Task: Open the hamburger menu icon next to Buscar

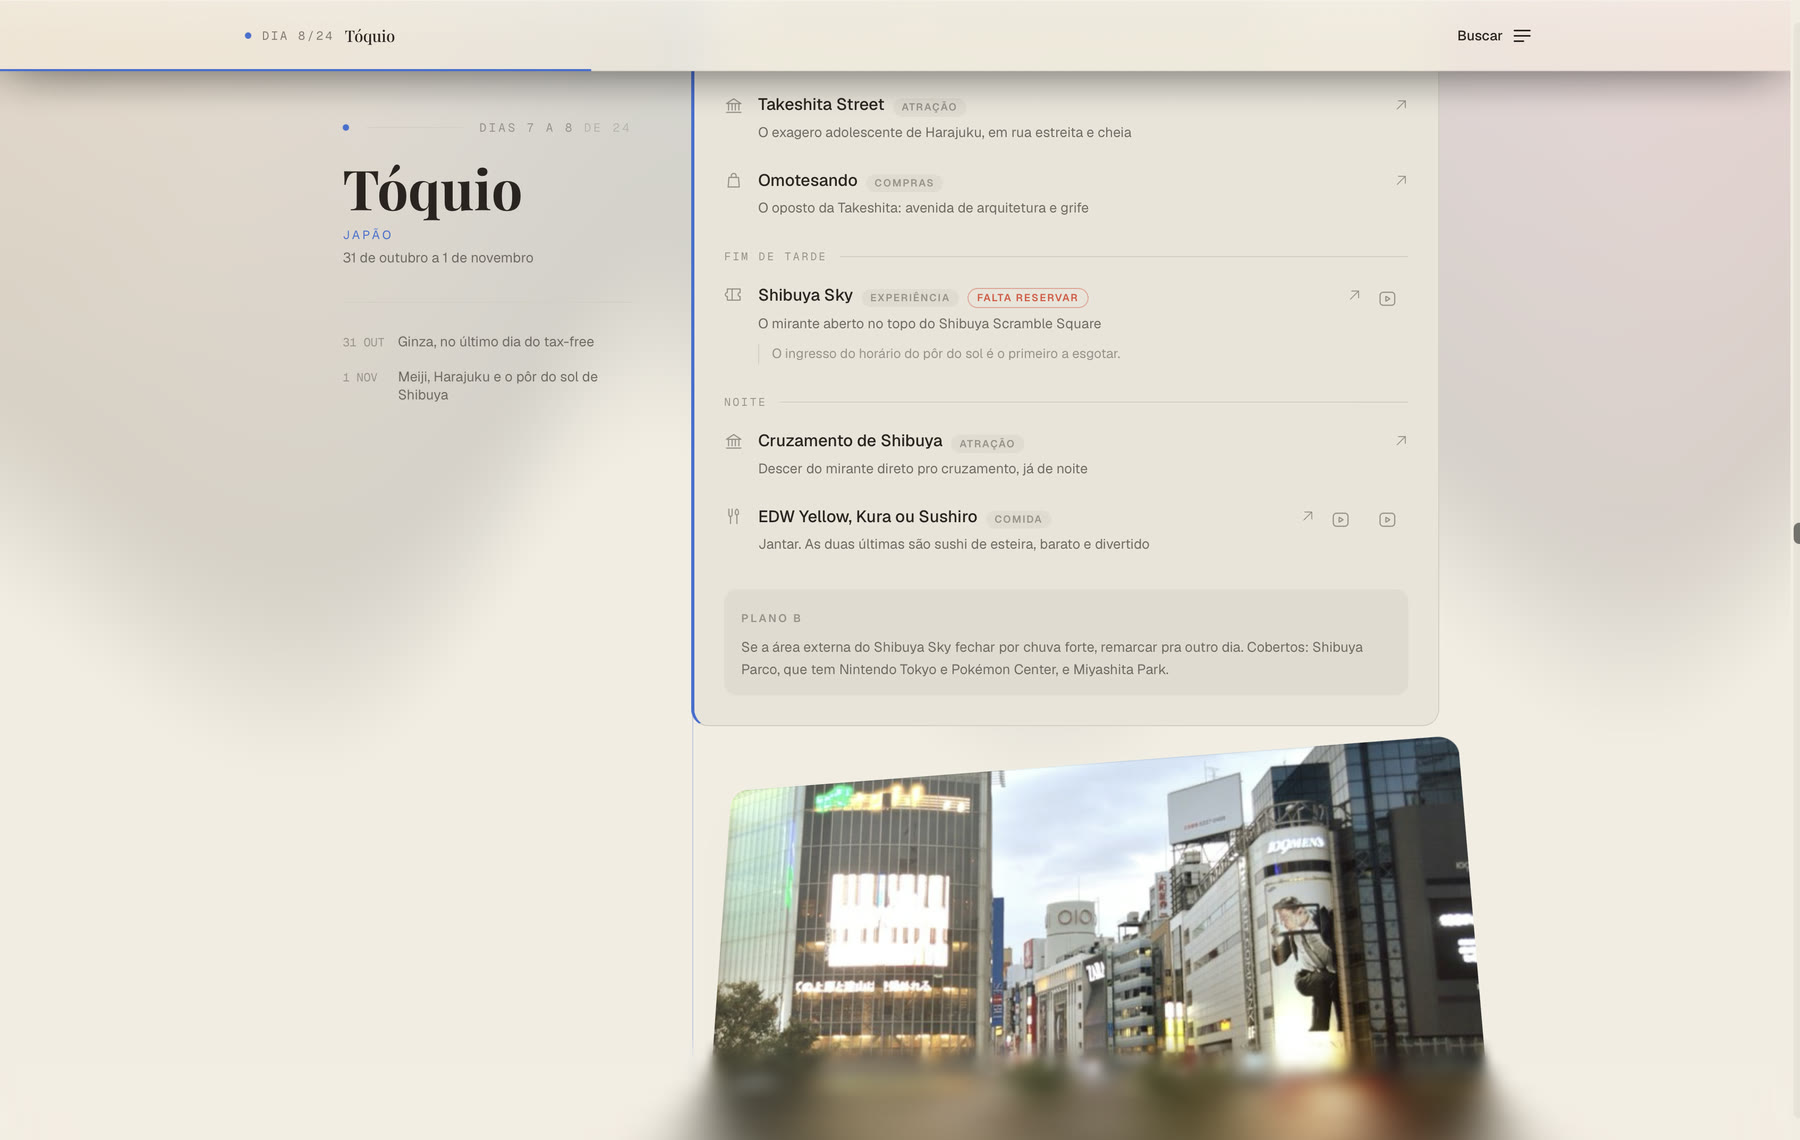Action: tap(1522, 36)
